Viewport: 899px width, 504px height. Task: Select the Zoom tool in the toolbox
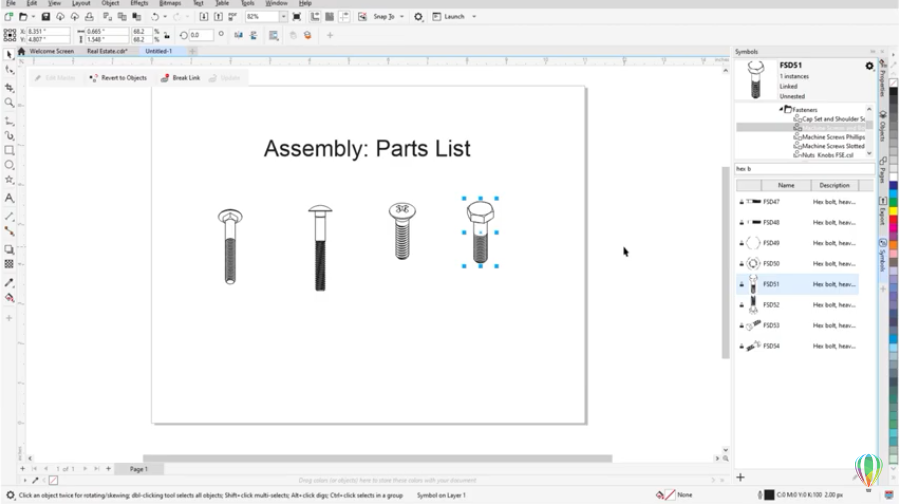(9, 103)
